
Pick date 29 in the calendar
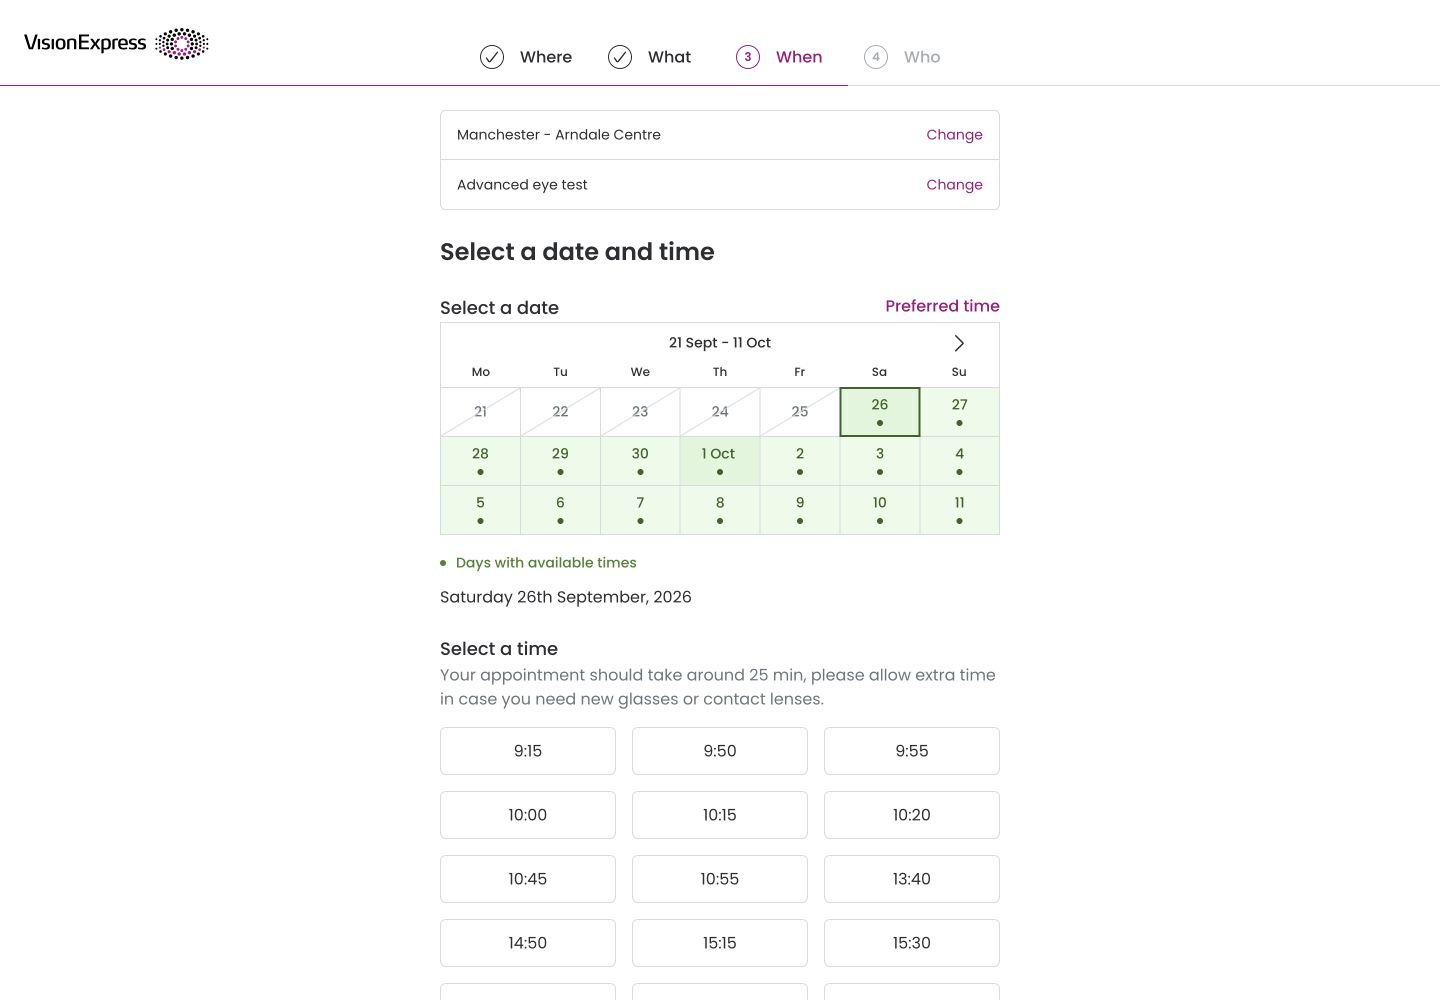coord(560,461)
